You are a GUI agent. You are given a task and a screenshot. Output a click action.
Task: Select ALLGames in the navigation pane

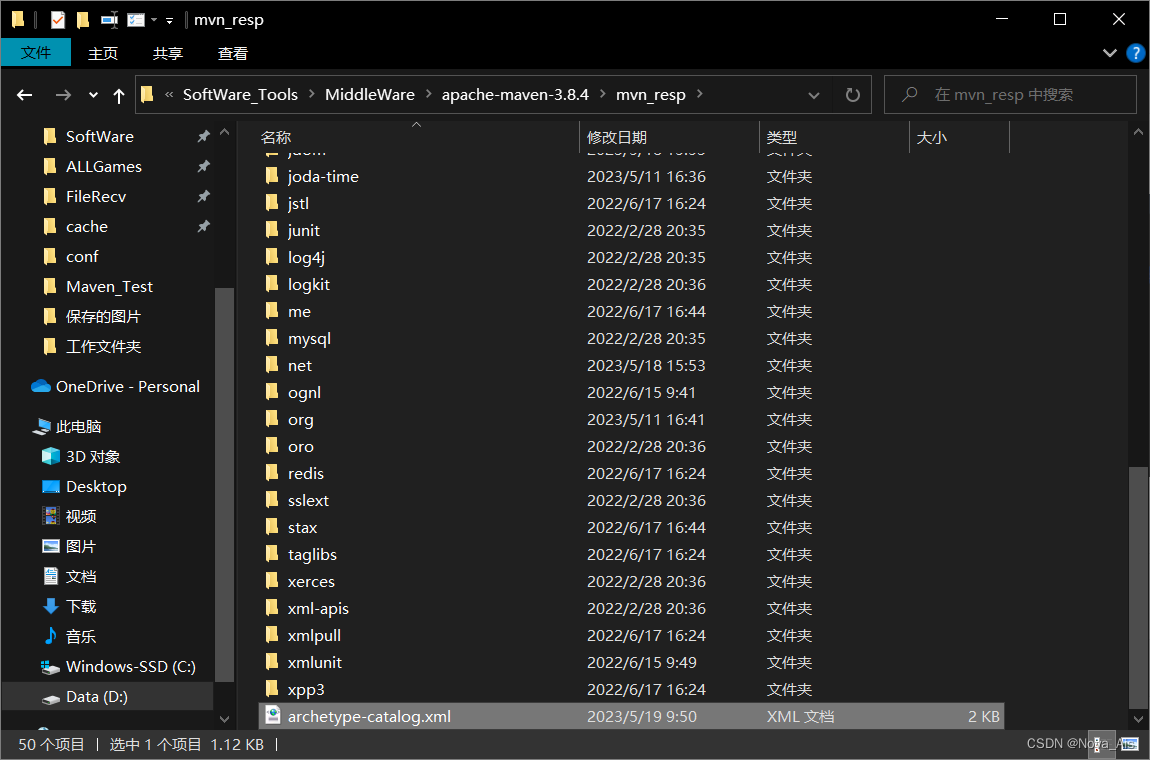click(103, 167)
